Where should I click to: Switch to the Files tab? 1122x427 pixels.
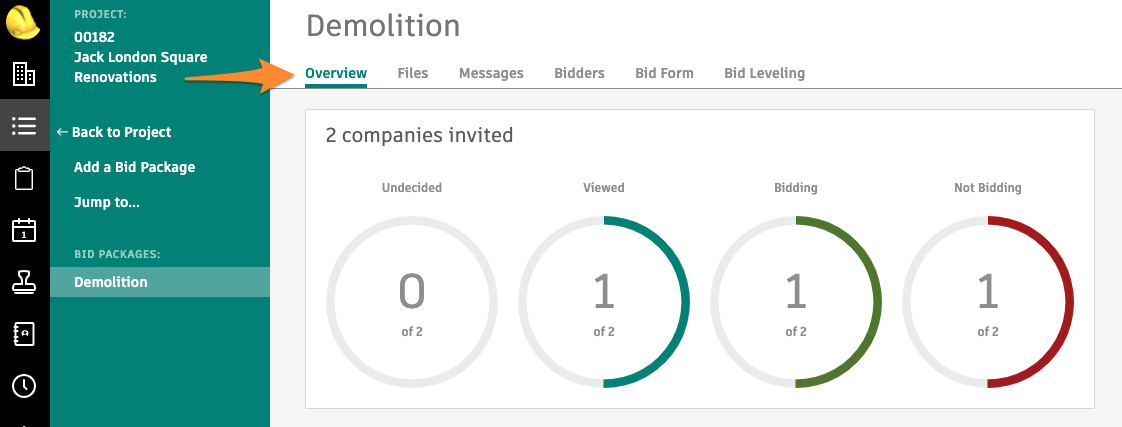point(412,73)
